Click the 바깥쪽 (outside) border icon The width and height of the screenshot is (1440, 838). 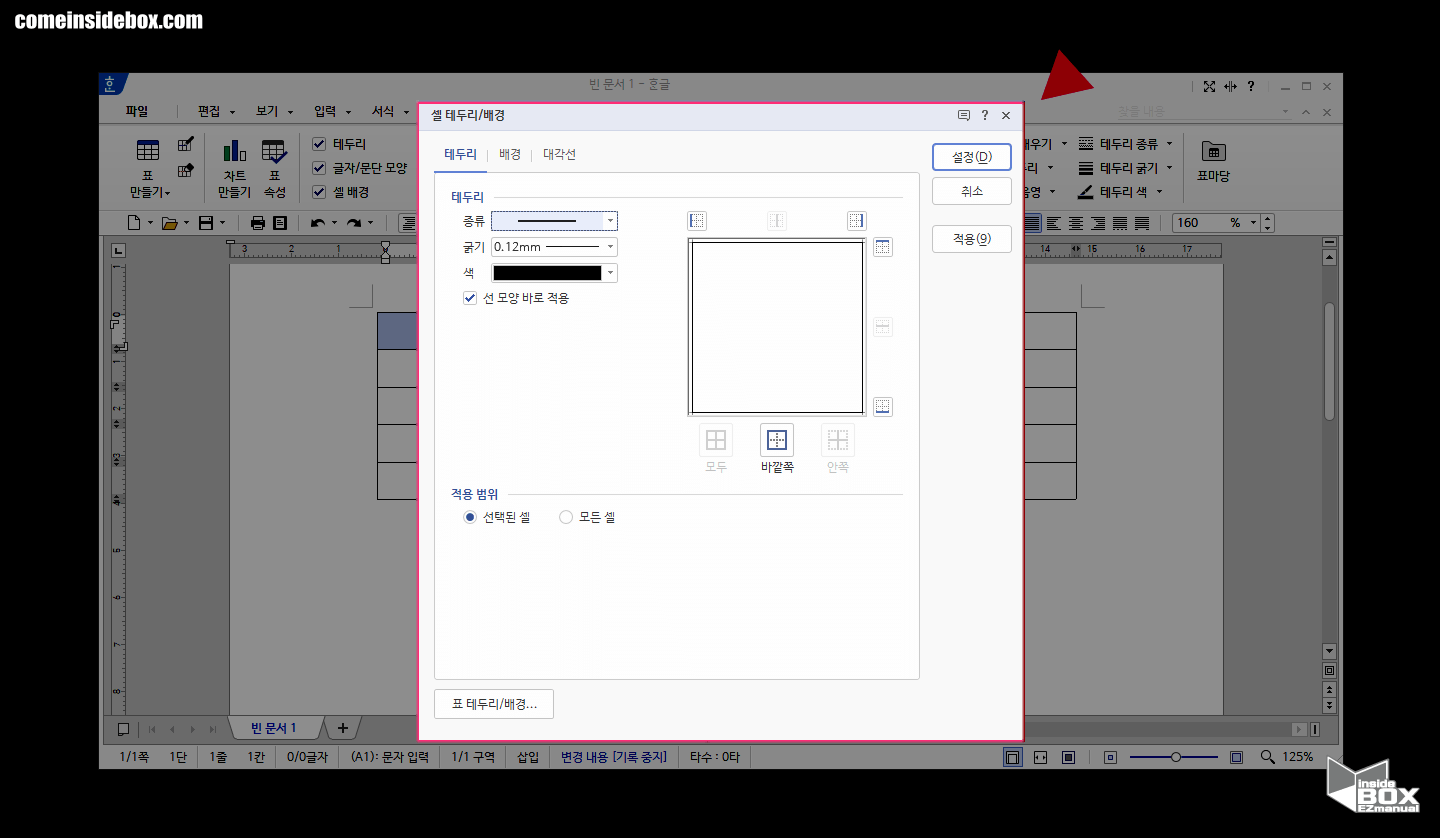tap(777, 440)
